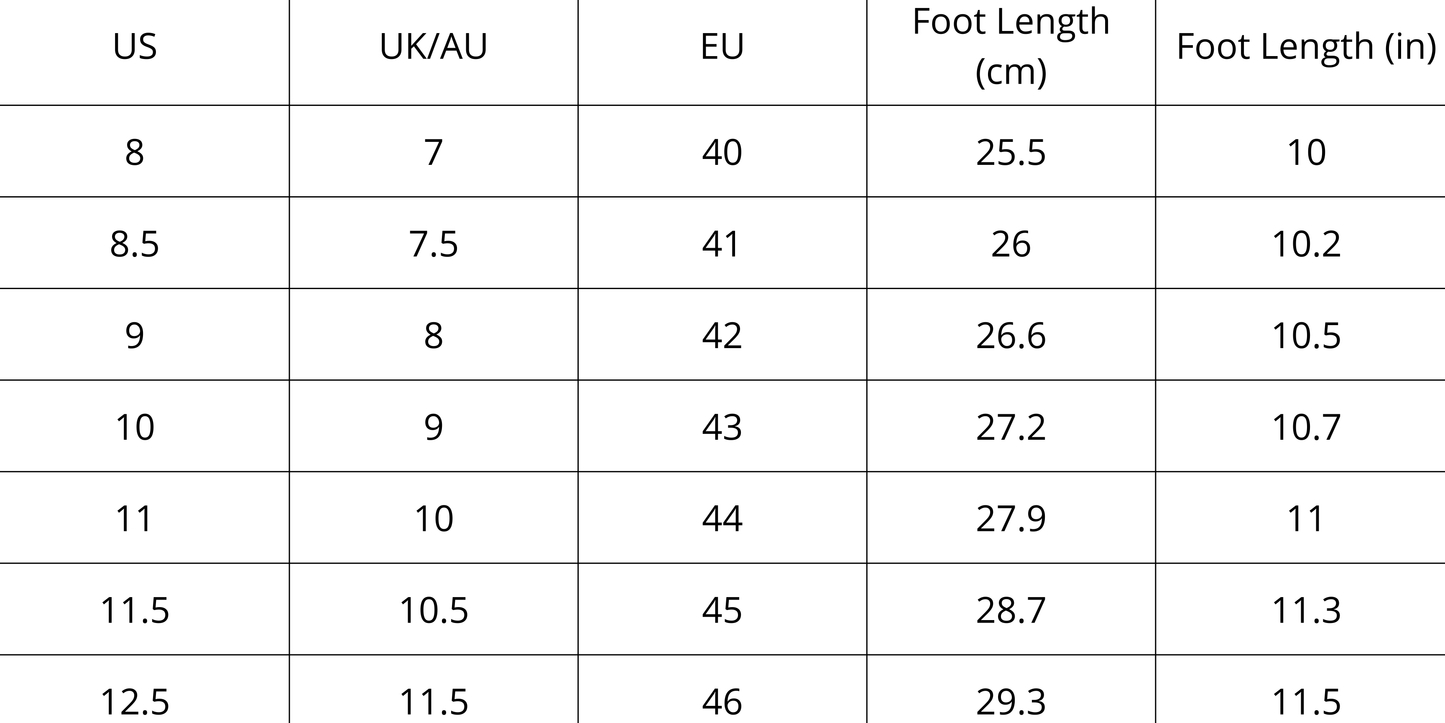
Task: Select the EU column header
Action: coord(722,47)
